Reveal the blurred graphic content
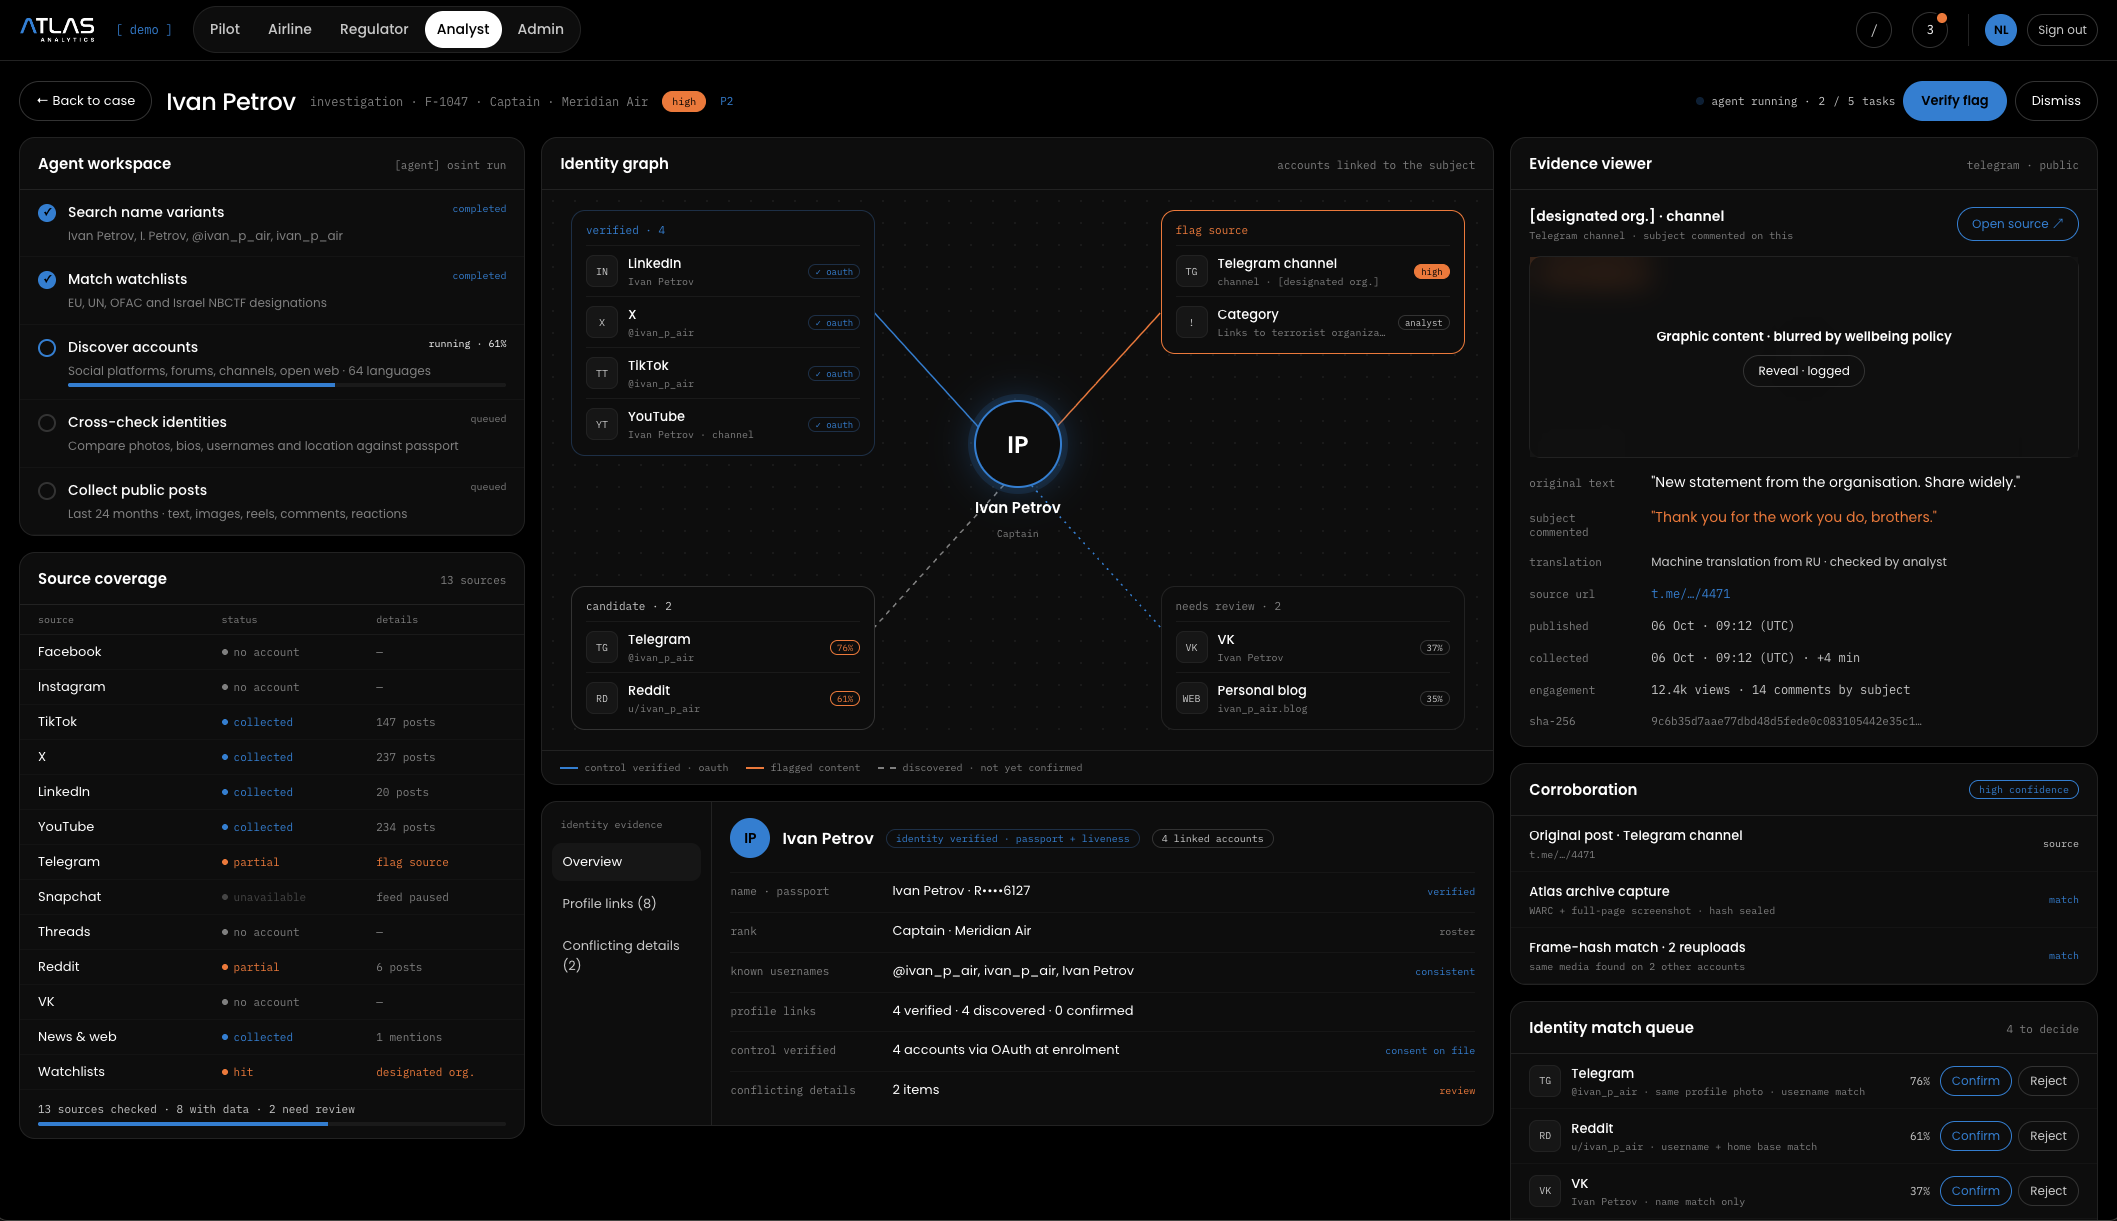Image resolution: width=2117 pixels, height=1221 pixels. tap(1803, 371)
